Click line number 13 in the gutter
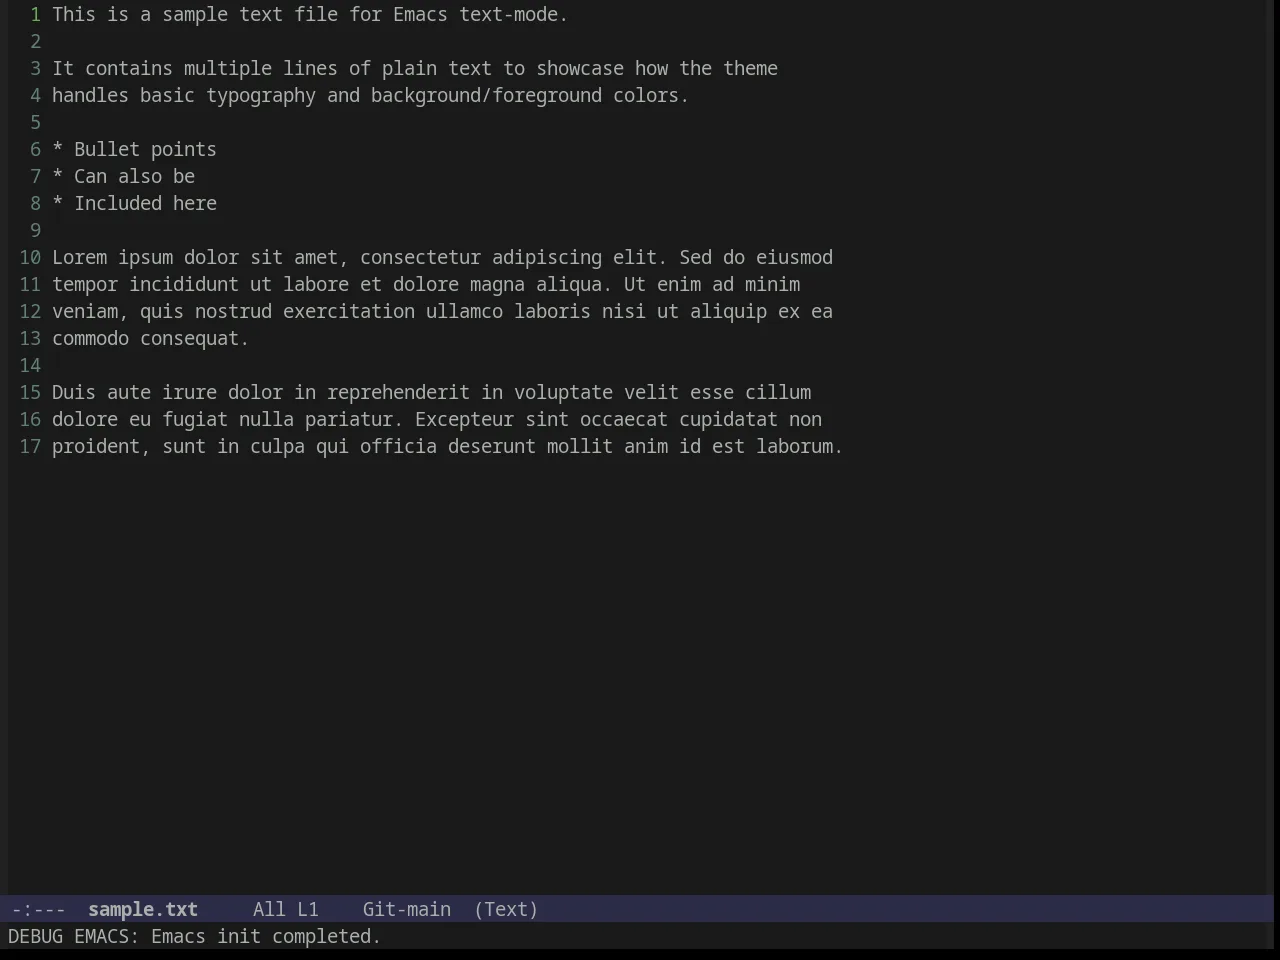 tap(30, 338)
